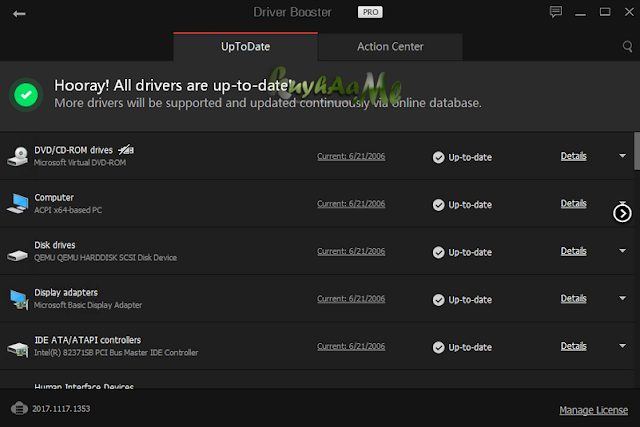Open Details for Computer
This screenshot has width=640, height=427.
(573, 203)
